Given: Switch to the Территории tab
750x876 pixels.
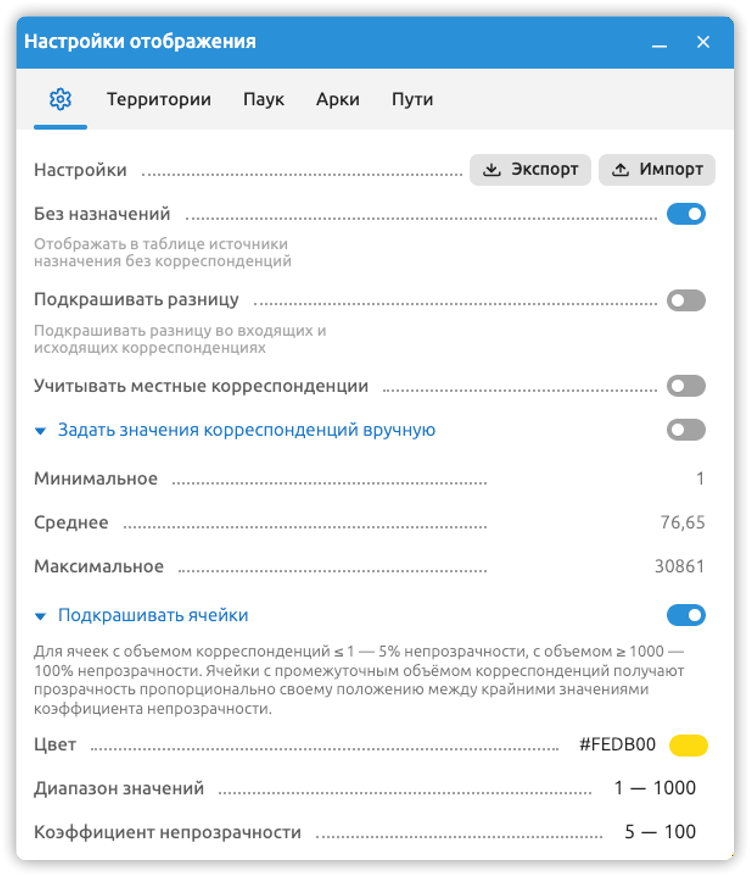Looking at the screenshot, I should pyautogui.click(x=159, y=99).
